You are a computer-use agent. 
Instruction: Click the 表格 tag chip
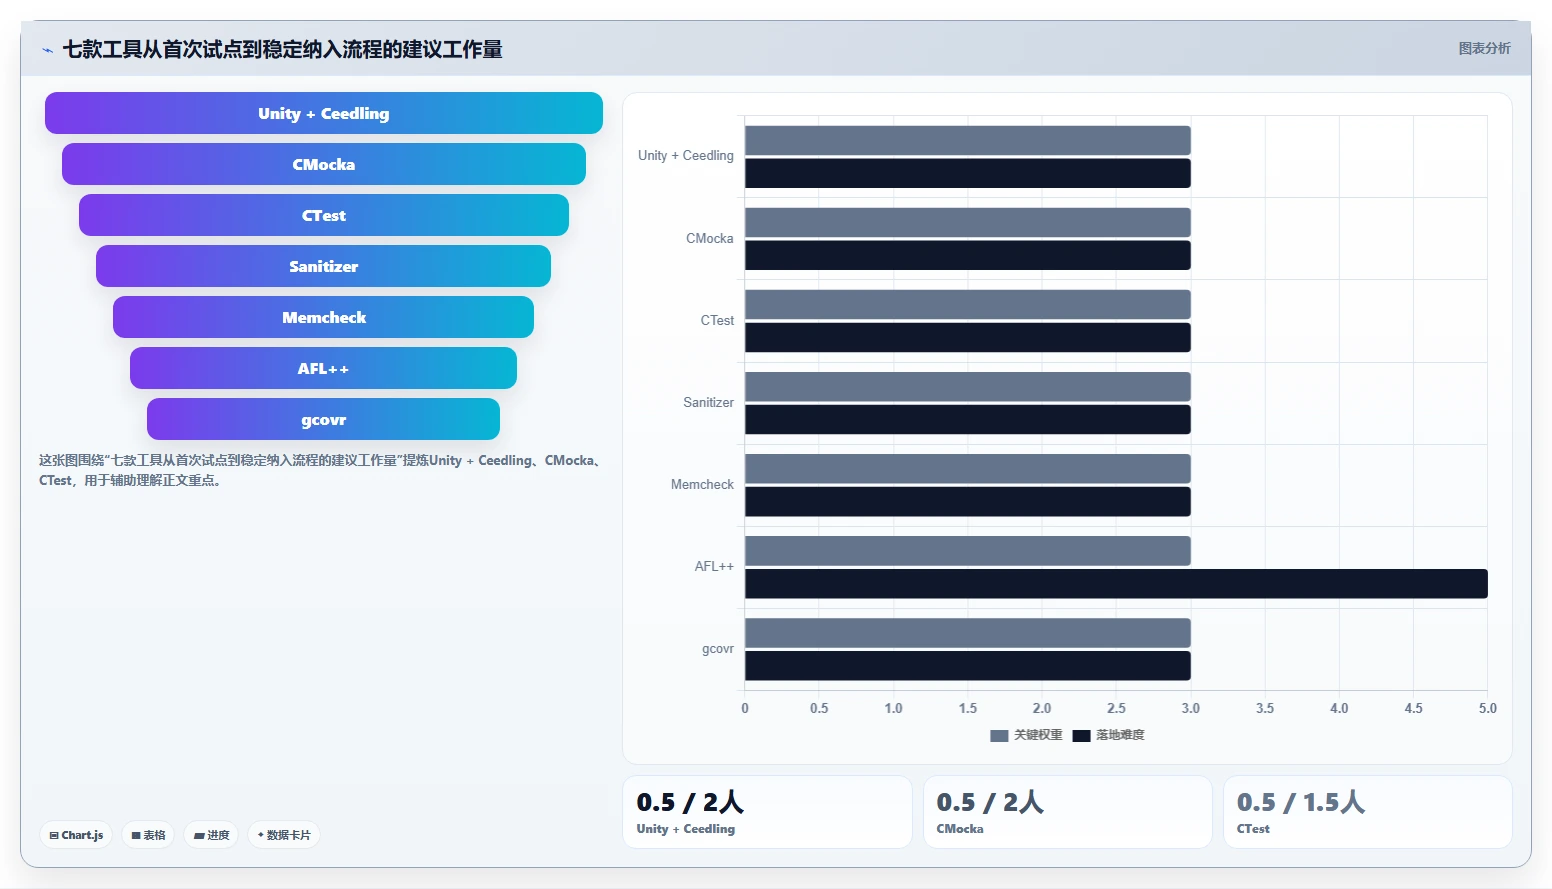(x=149, y=835)
